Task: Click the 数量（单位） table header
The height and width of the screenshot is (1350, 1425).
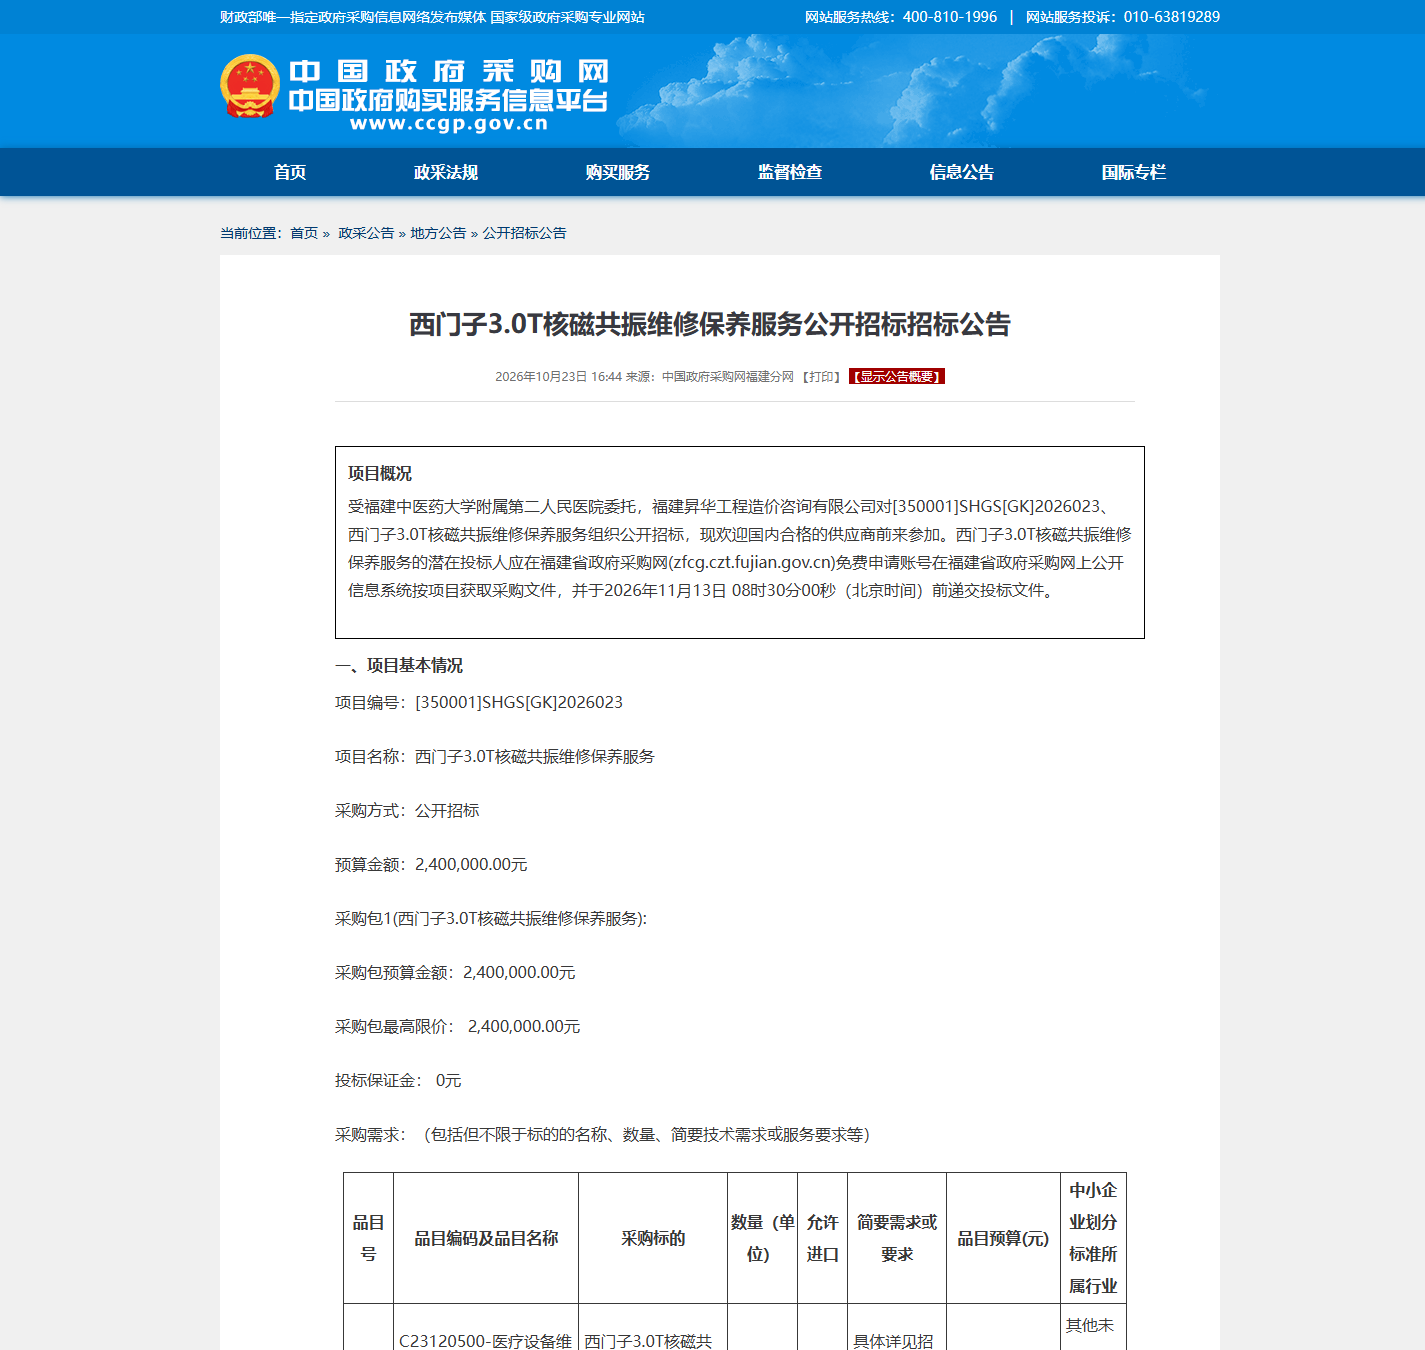Action: point(763,1238)
